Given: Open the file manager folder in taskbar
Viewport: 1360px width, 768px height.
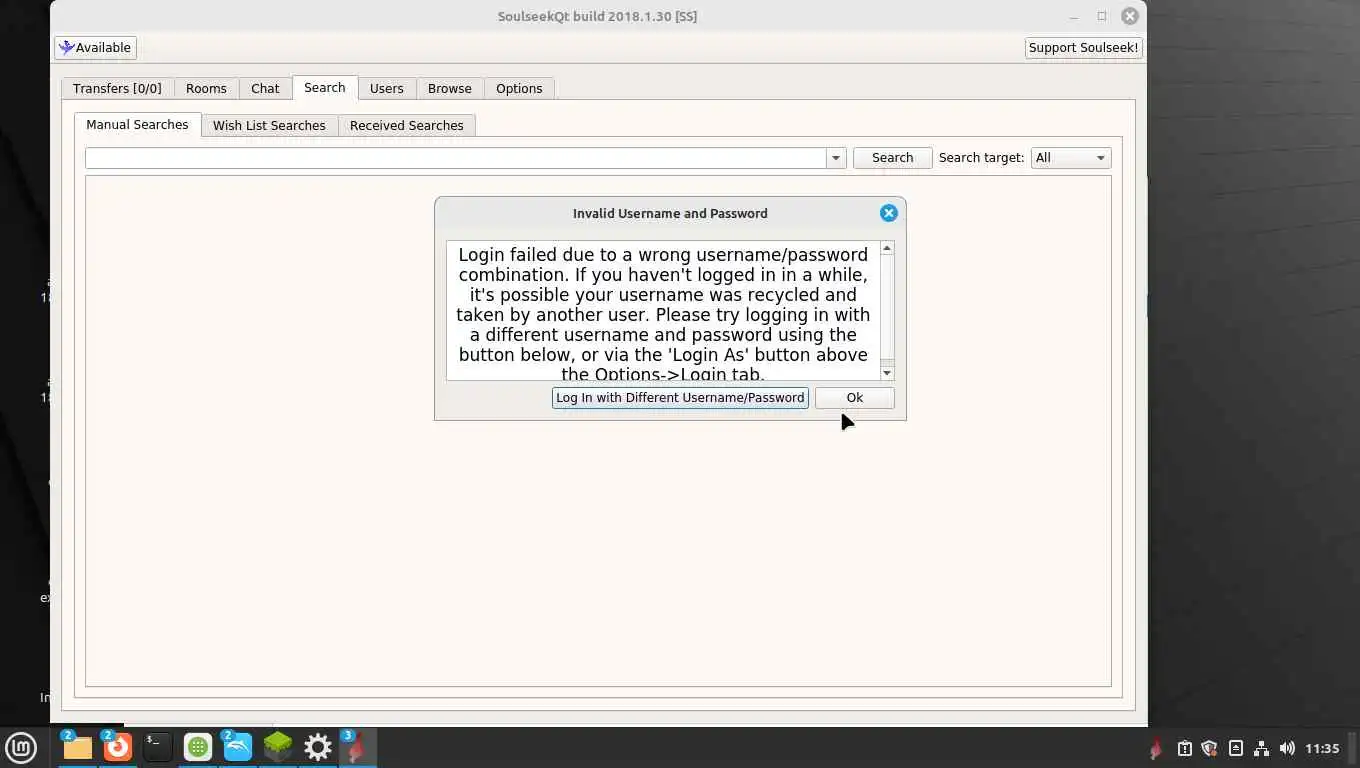Looking at the screenshot, I should click(77, 747).
